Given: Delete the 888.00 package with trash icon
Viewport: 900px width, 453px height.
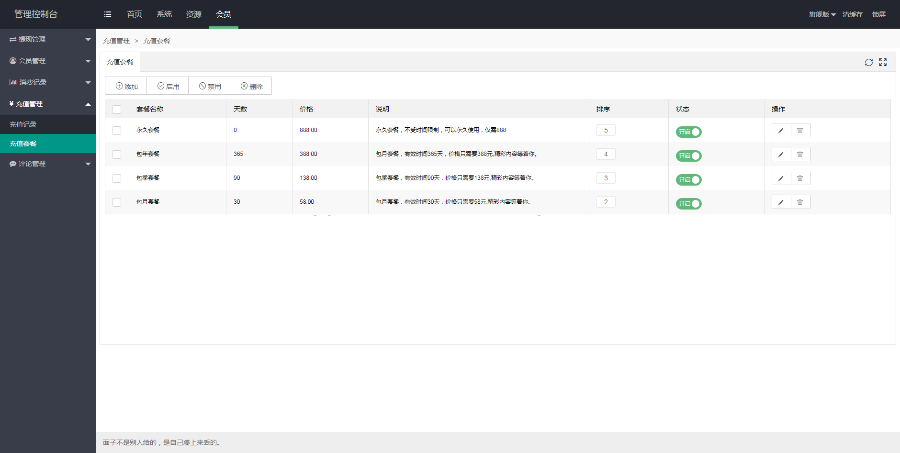Looking at the screenshot, I should (800, 130).
